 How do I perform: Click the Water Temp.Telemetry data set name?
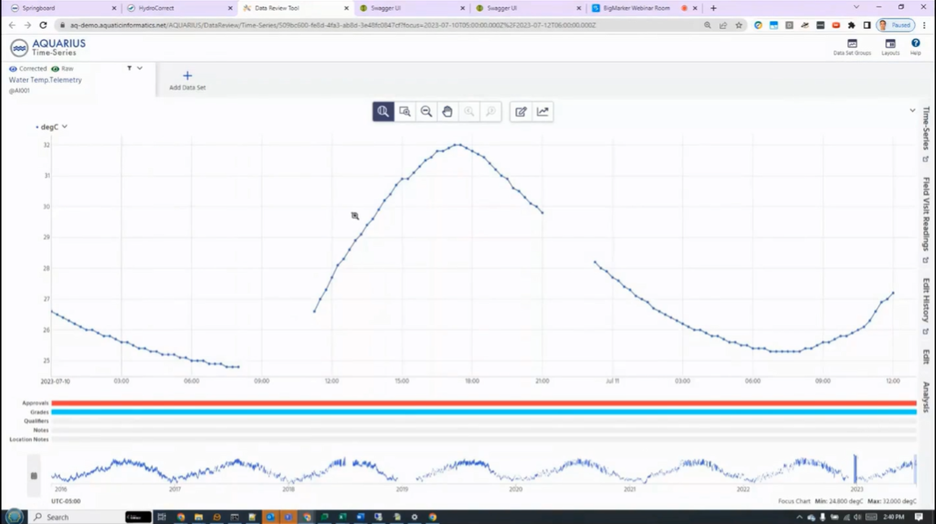click(45, 80)
